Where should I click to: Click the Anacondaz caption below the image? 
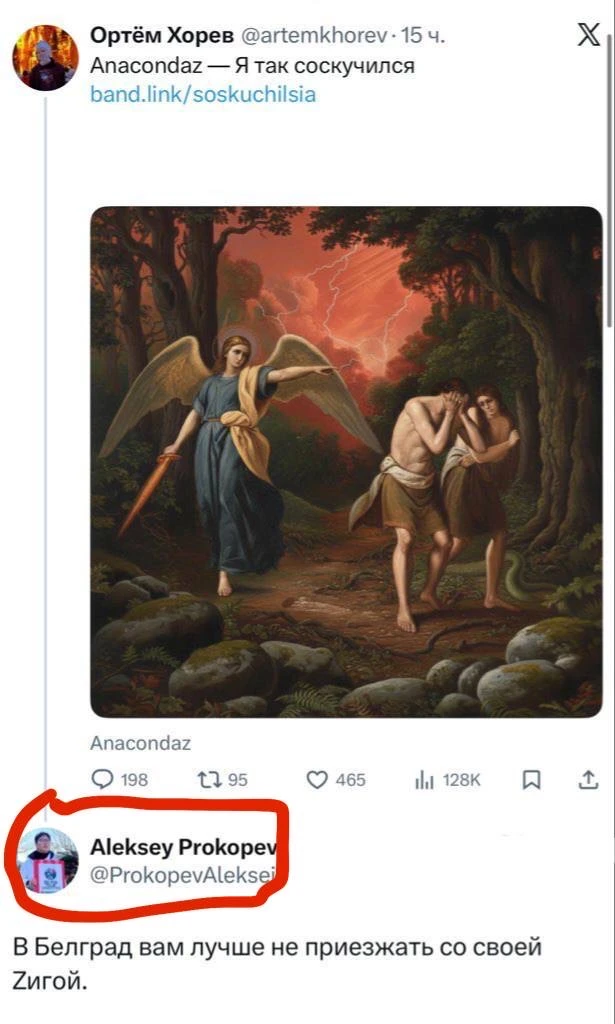click(140, 743)
